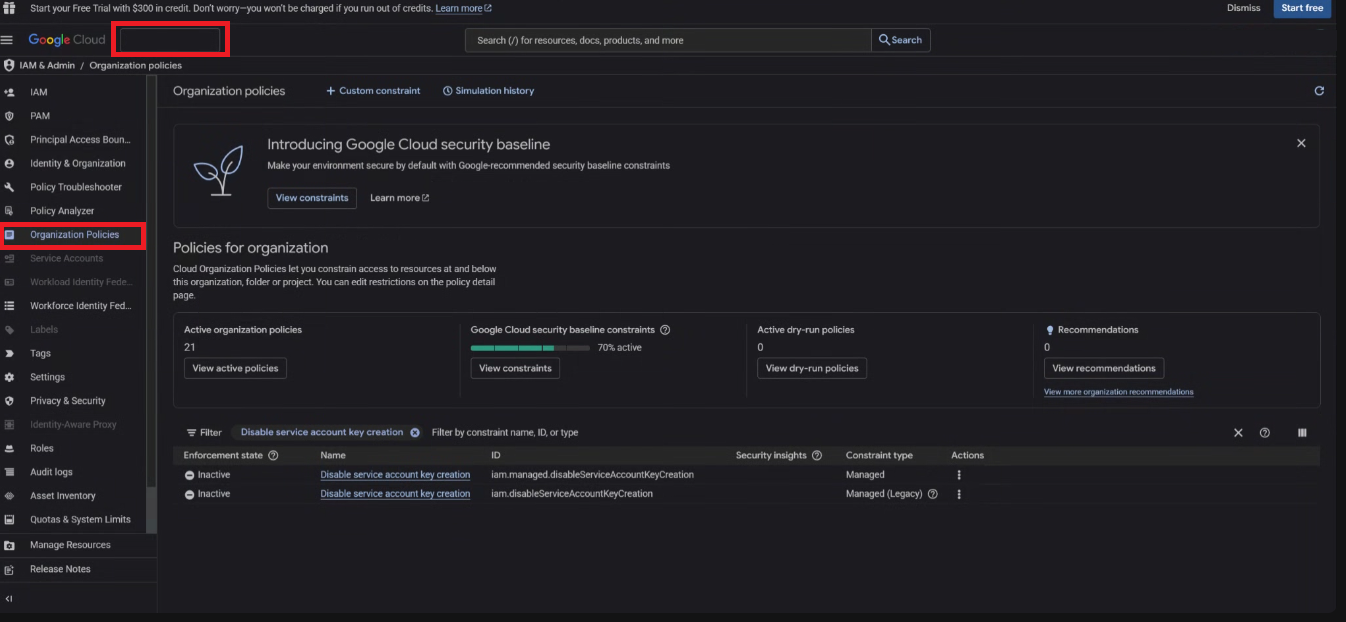Click the Roles sidebar icon
This screenshot has width=1346, height=622.
[9, 448]
